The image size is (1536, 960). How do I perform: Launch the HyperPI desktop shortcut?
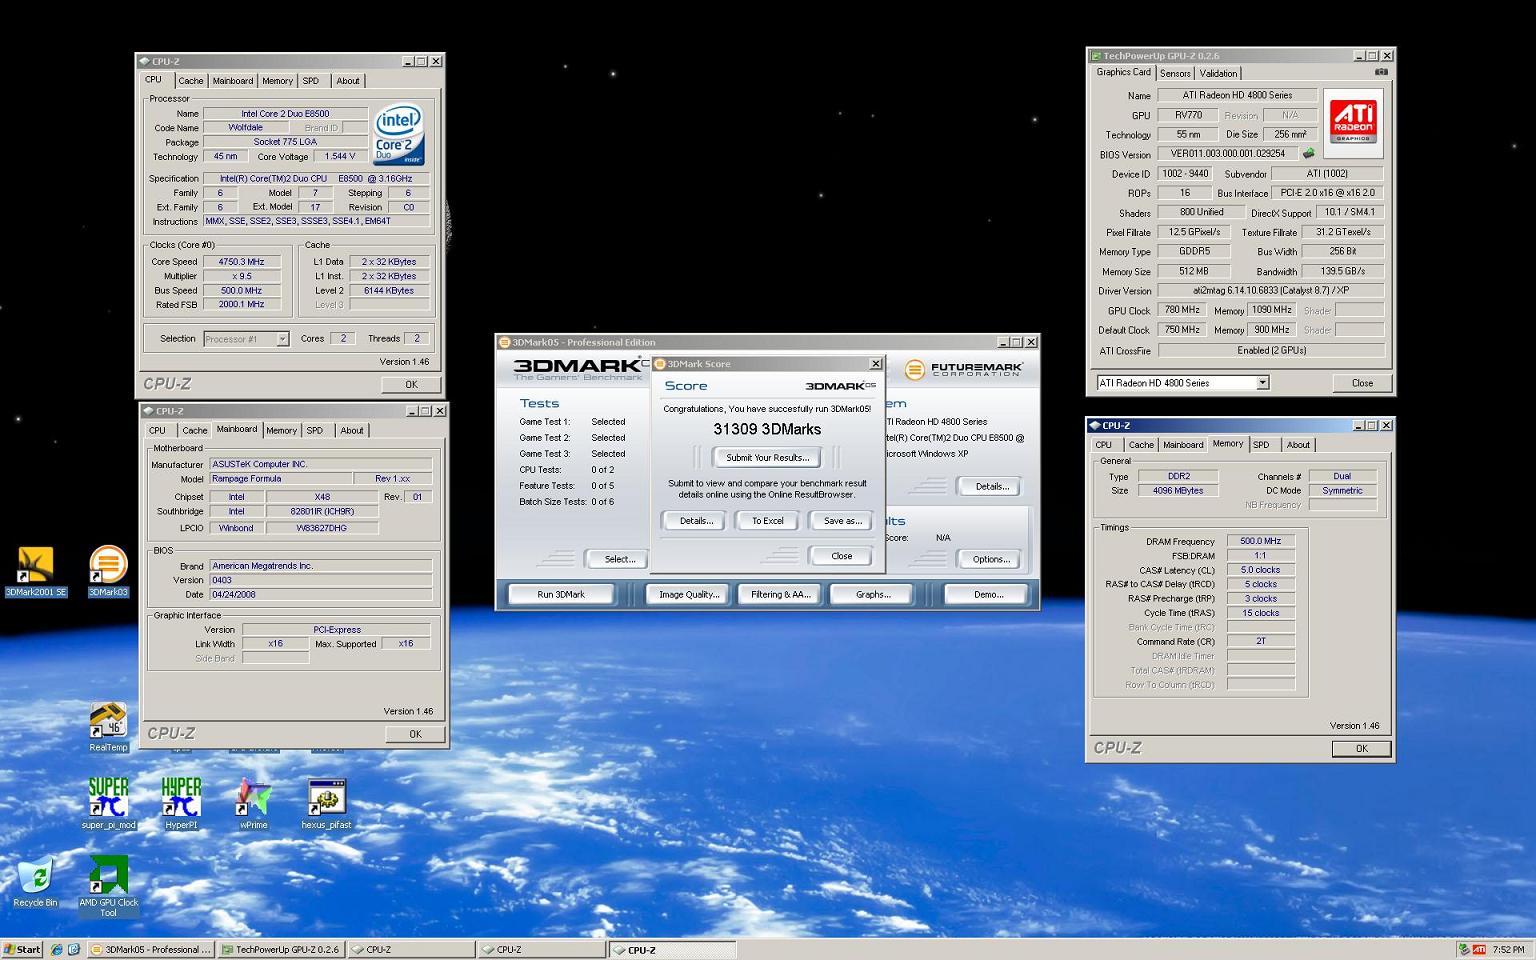pos(181,803)
